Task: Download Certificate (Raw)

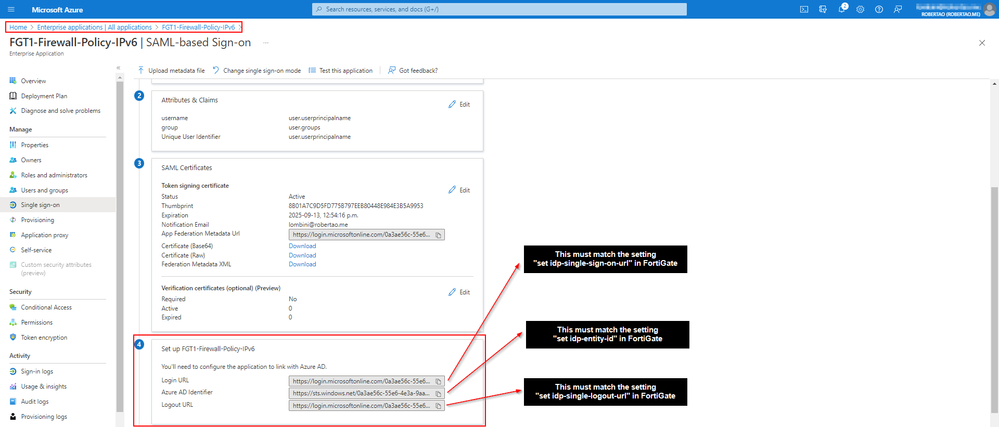Action: [302, 255]
